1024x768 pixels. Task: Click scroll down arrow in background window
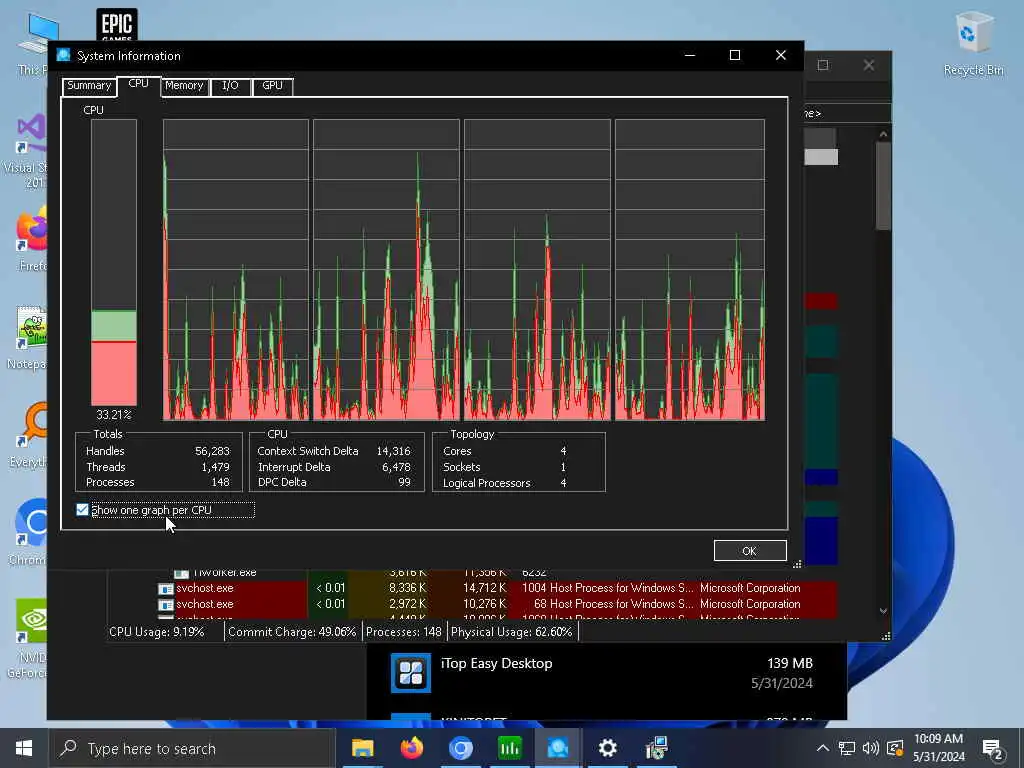(x=883, y=611)
